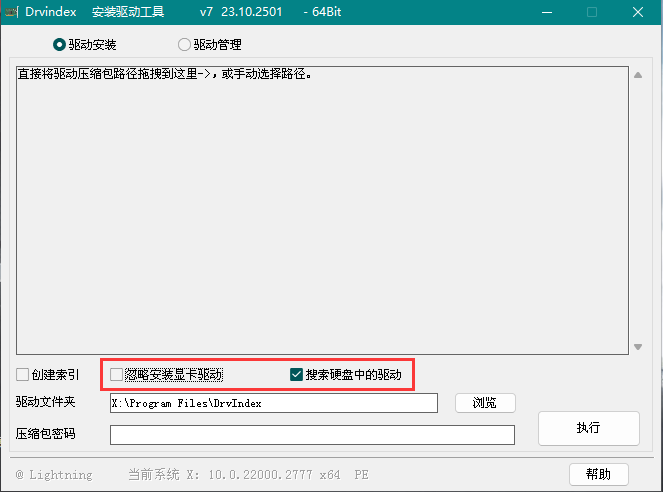Image resolution: width=663 pixels, height=492 pixels.
Task: Click the @ Lightning label in status bar
Action: [54, 475]
